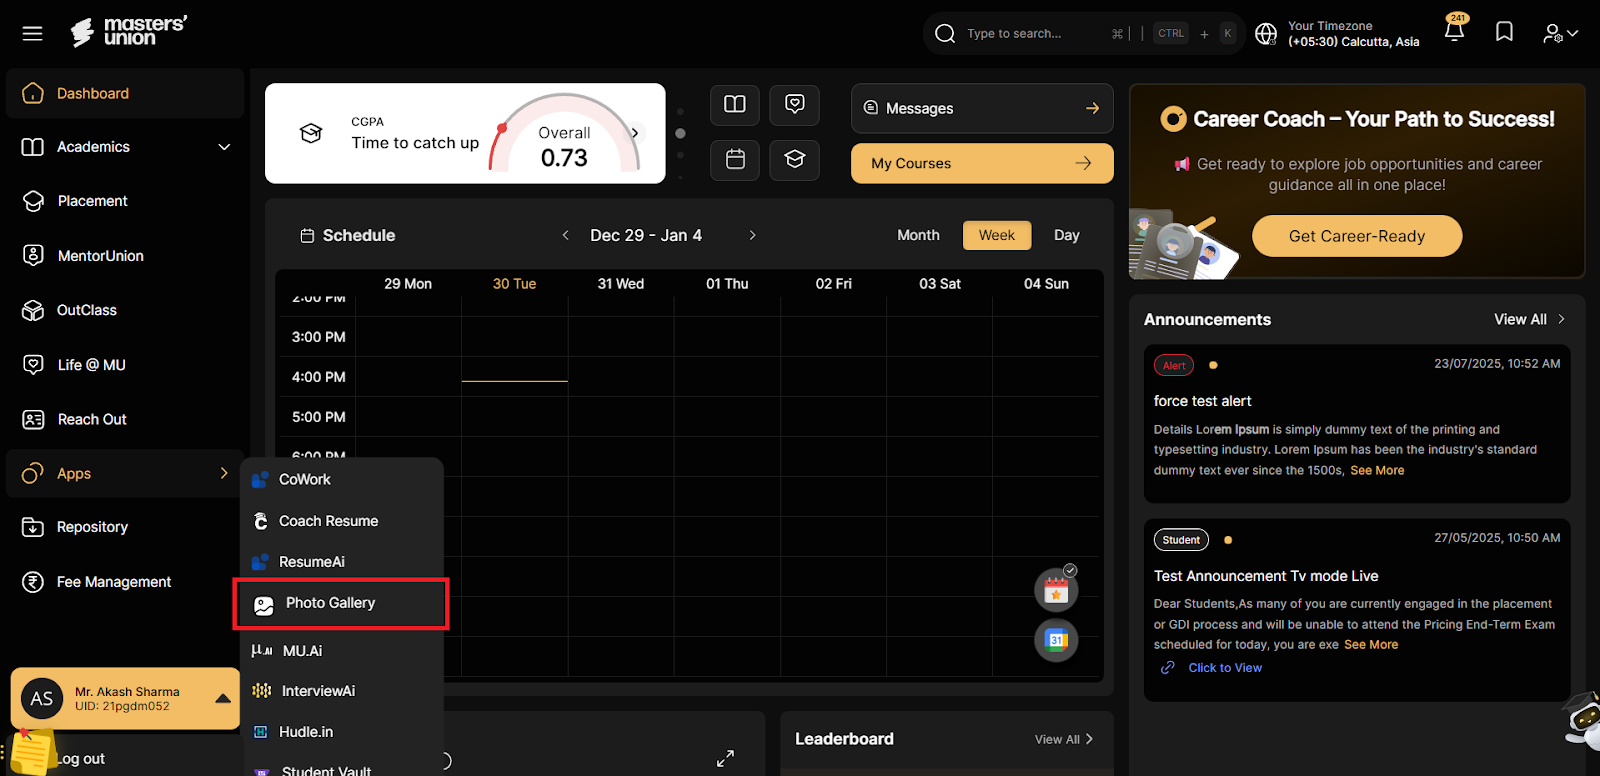This screenshot has width=1600, height=776.
Task: Open the user account dropdown in header
Action: click(x=1560, y=34)
